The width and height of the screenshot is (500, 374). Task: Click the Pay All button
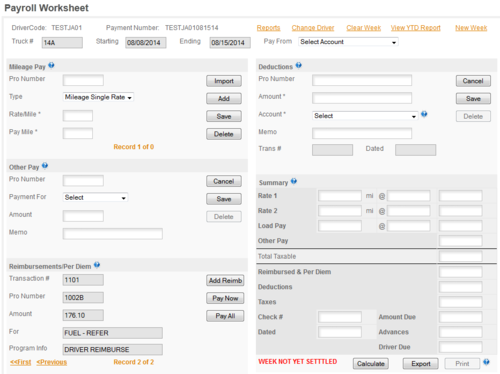click(x=225, y=316)
